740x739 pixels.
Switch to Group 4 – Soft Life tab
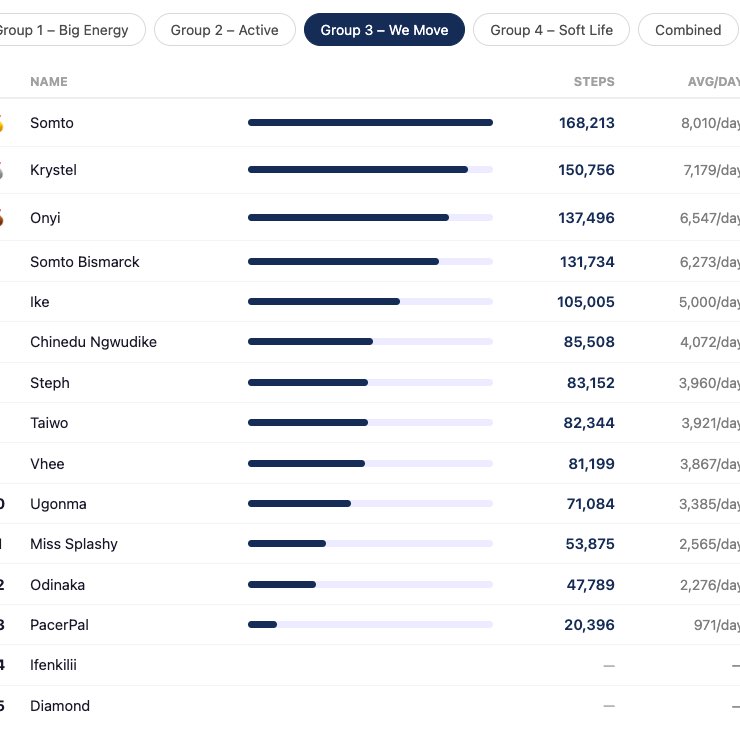click(x=551, y=30)
